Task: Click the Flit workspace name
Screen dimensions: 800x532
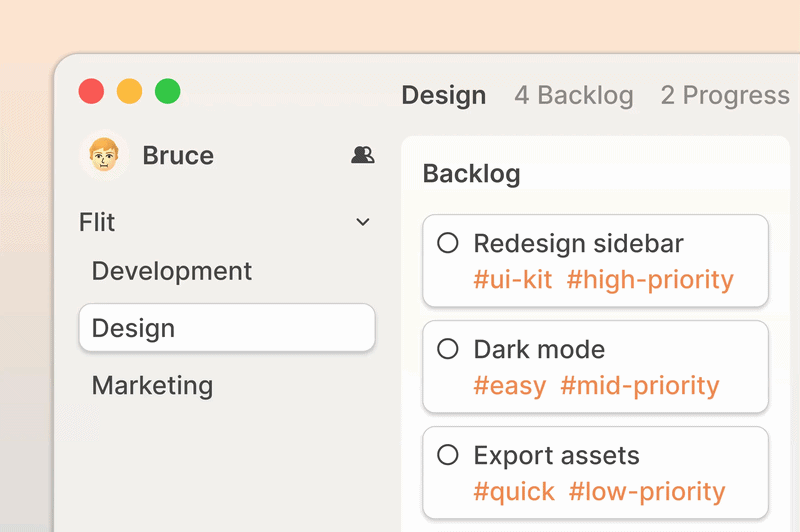Action: pyautogui.click(x=97, y=222)
